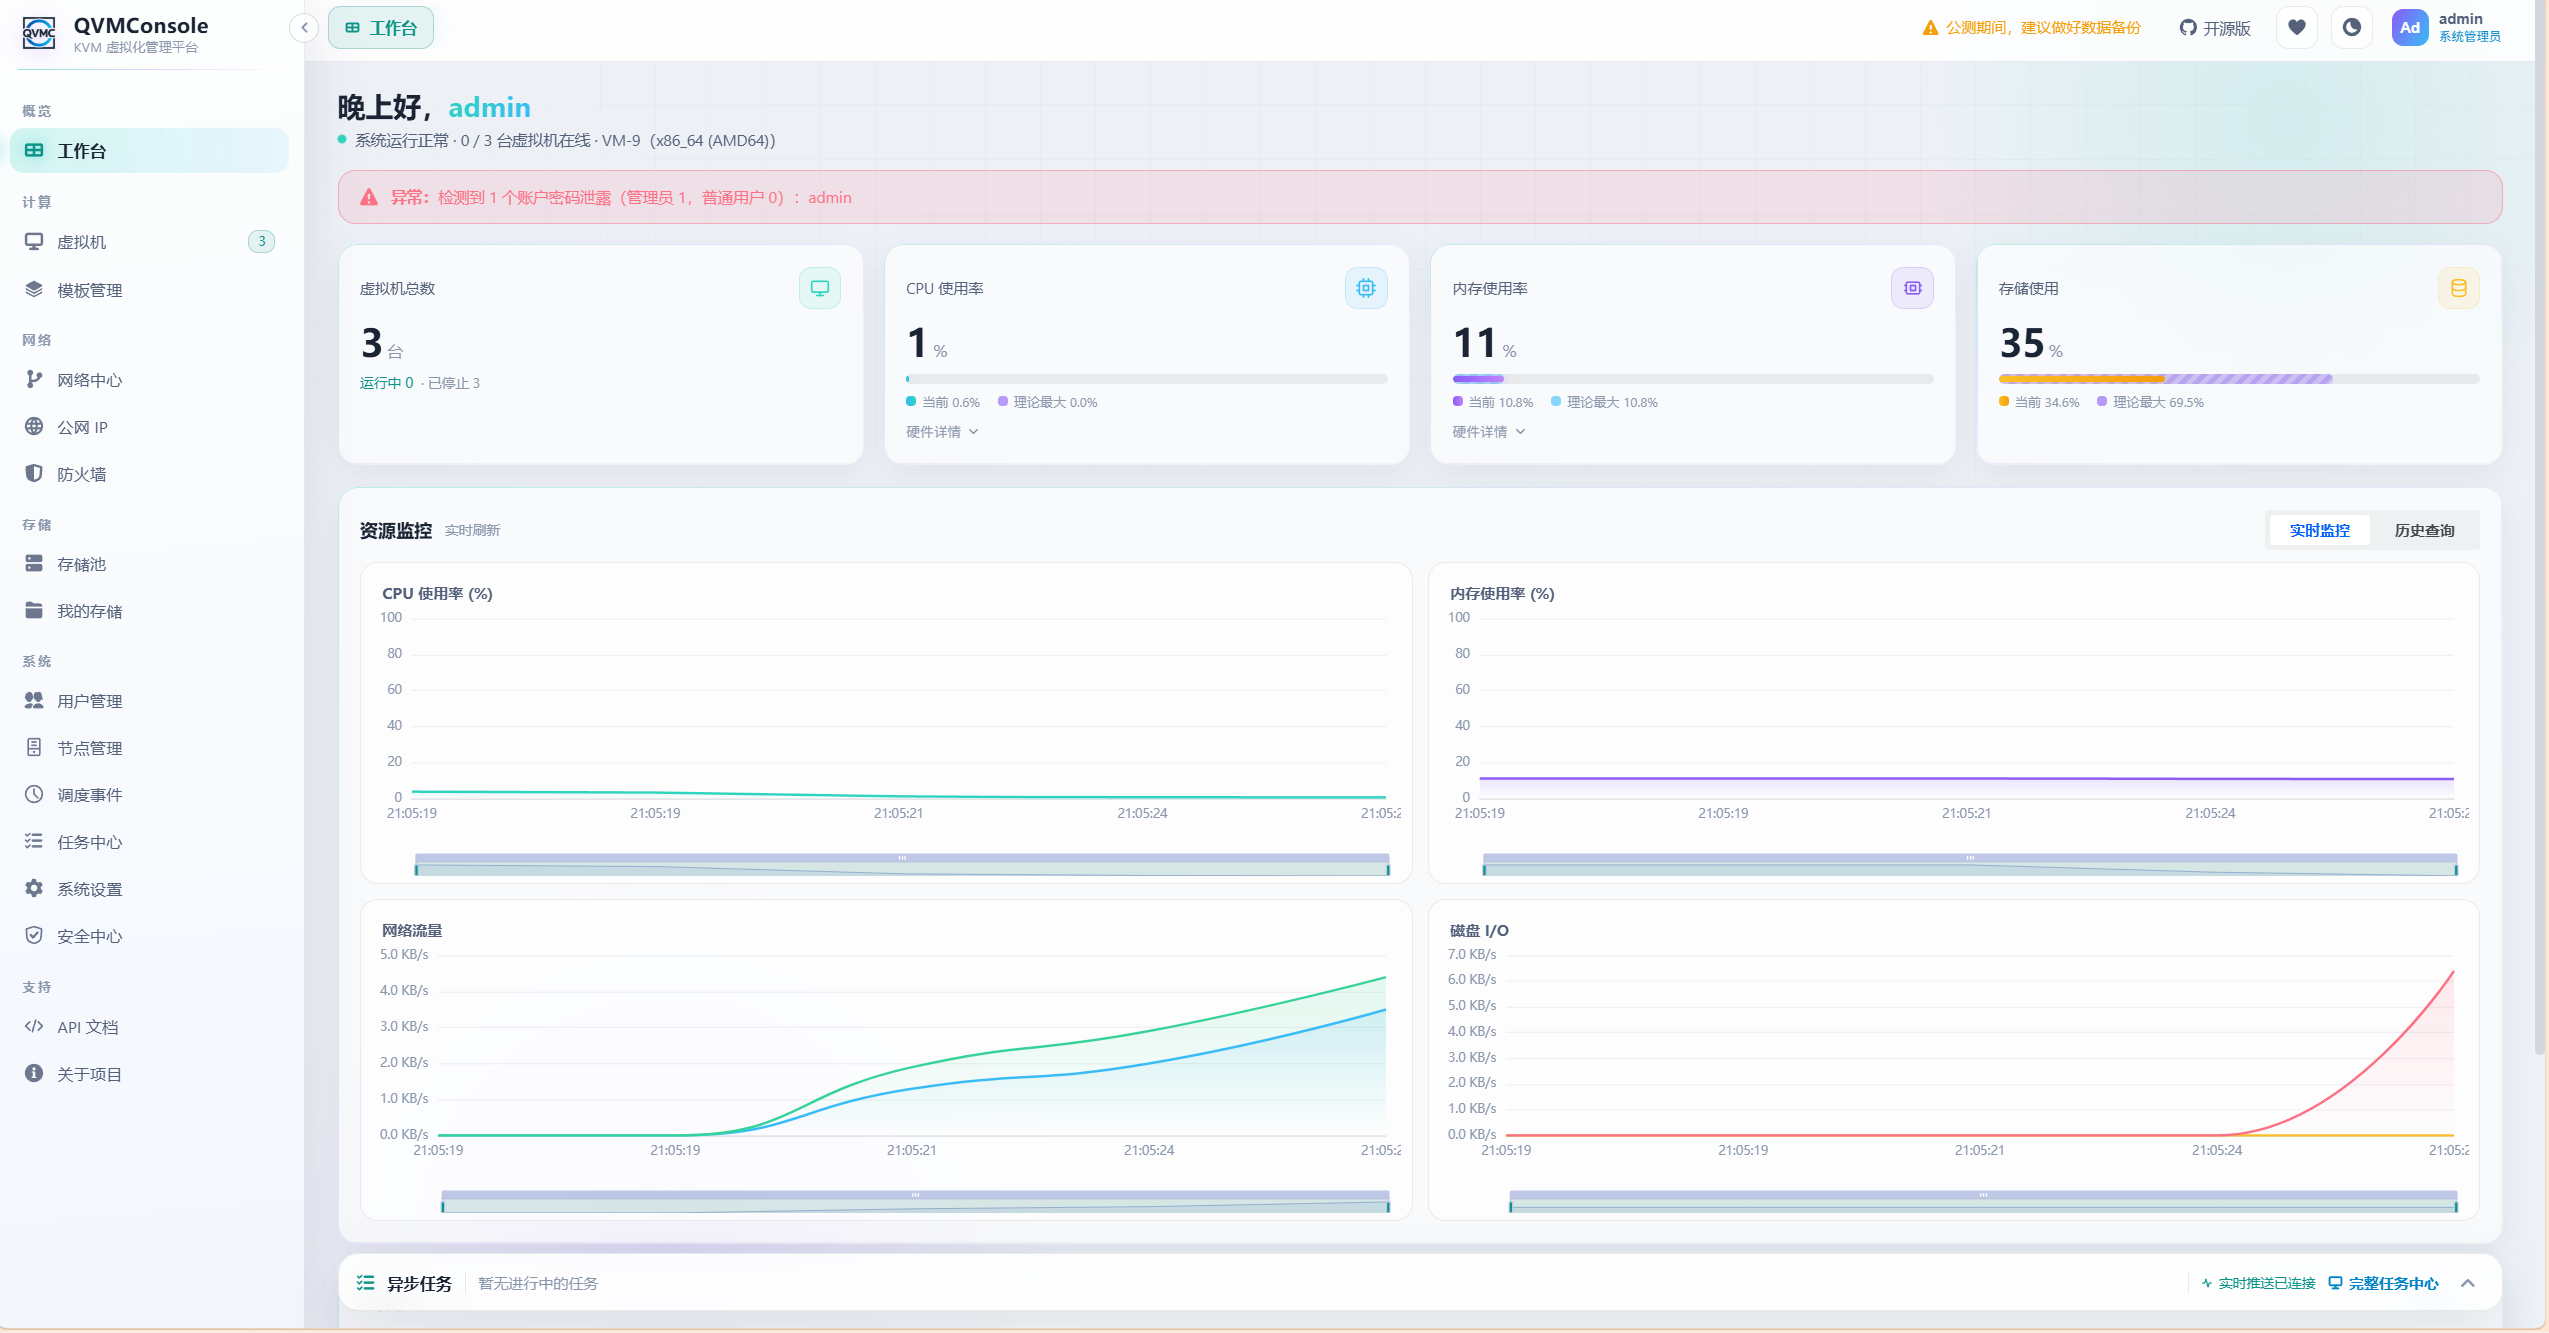Open 工作台 in the sidebar
The height and width of the screenshot is (1333, 2549).
click(150, 151)
